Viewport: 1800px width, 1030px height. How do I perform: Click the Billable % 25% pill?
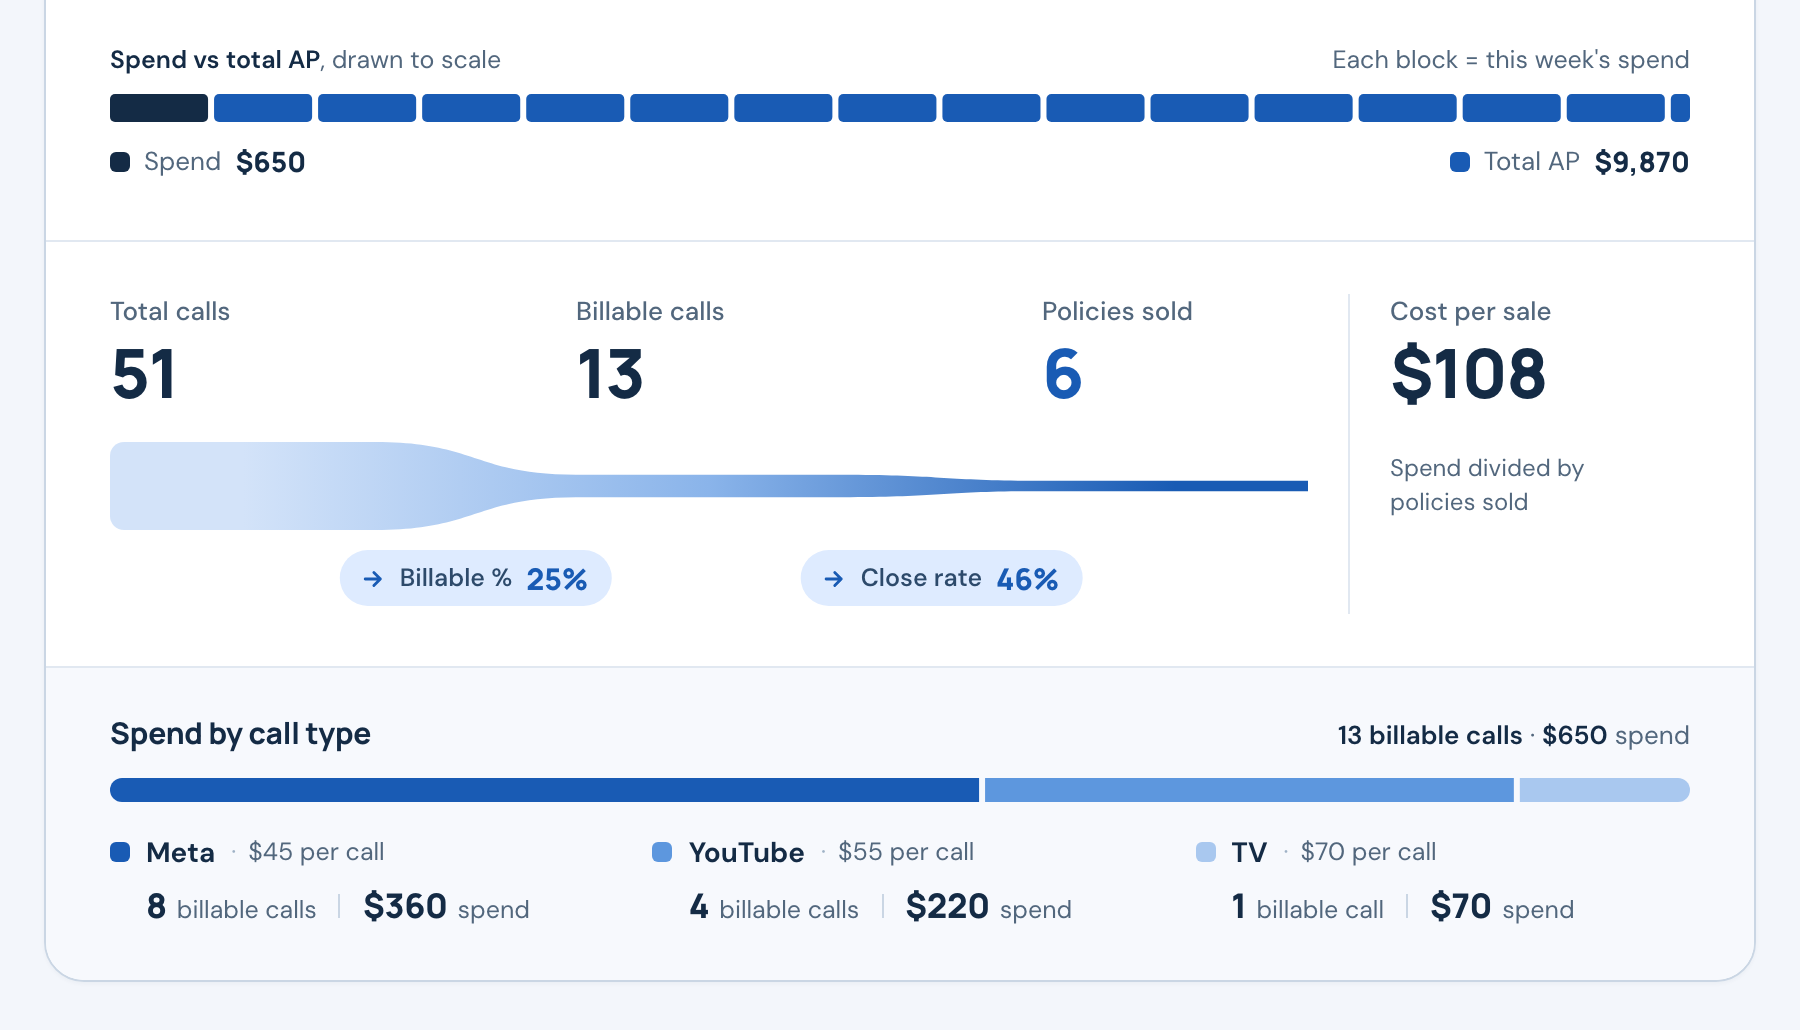click(x=476, y=578)
